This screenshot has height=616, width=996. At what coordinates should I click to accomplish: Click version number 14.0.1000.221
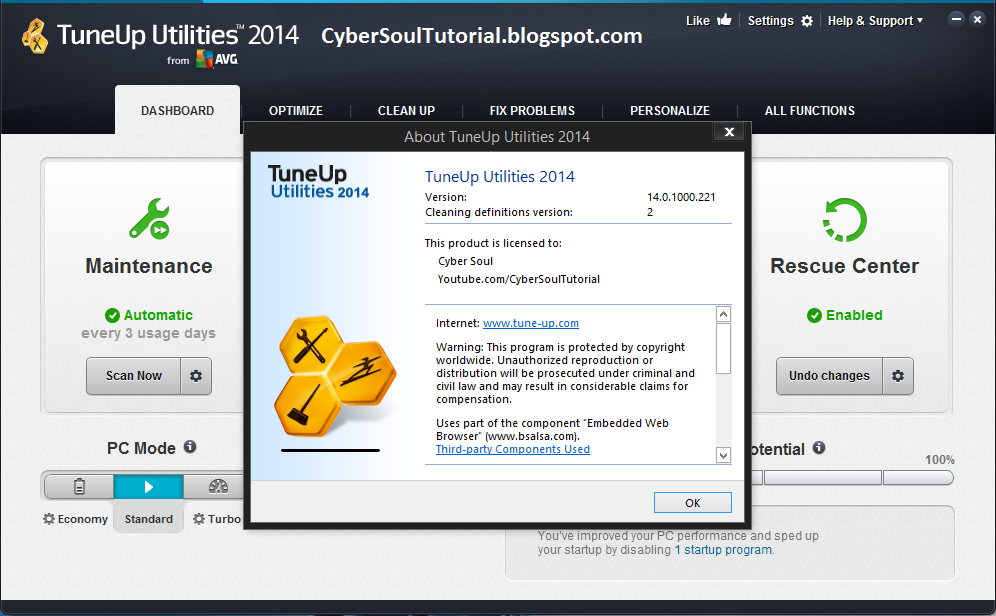point(681,197)
